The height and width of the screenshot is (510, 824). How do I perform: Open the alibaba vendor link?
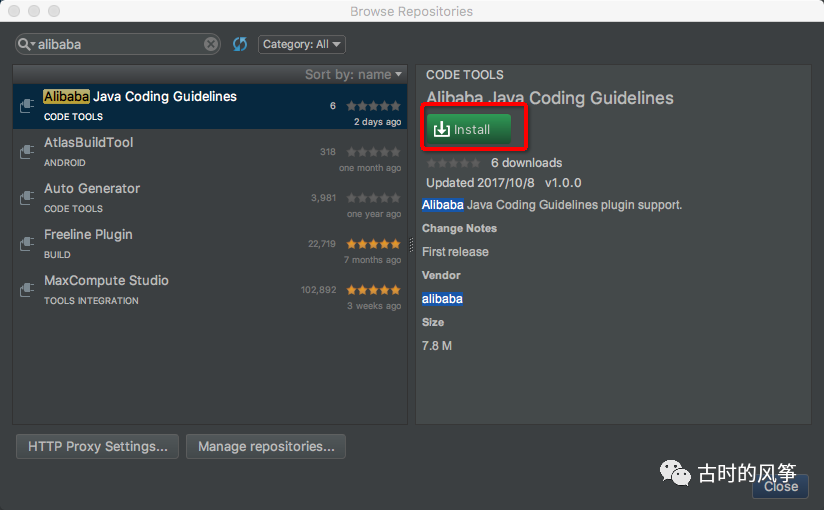[x=442, y=299]
